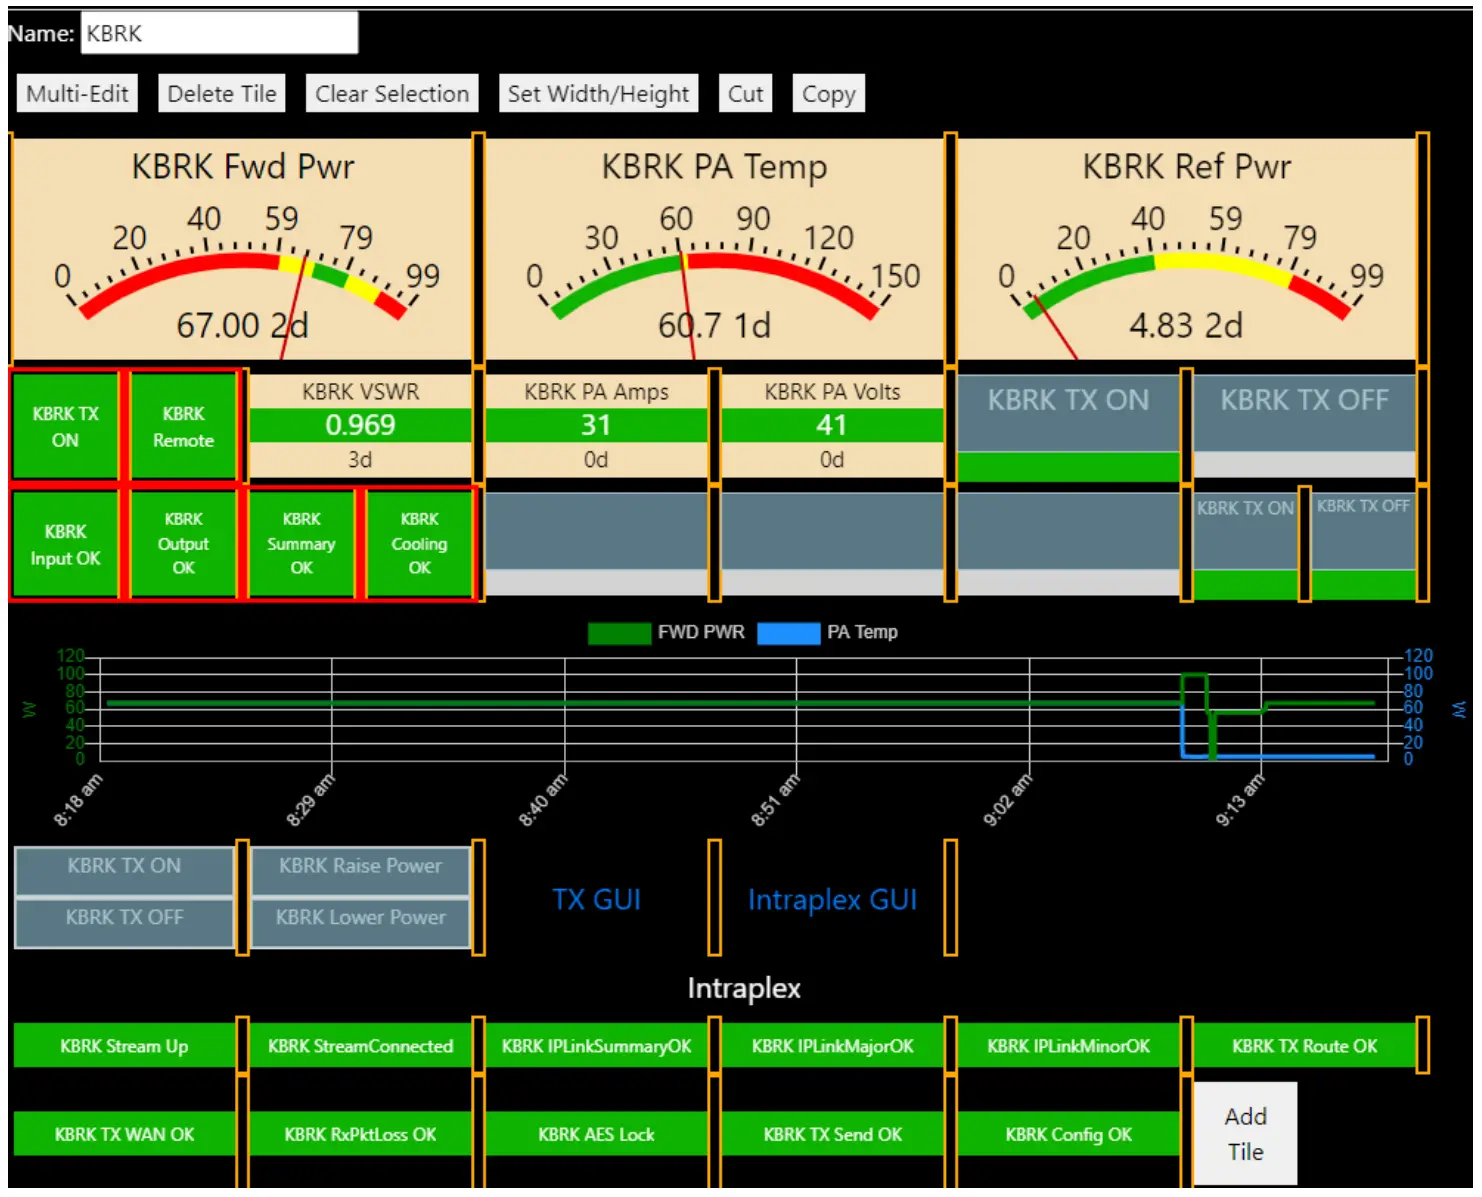
Task: Click the Add Tile button
Action: [1245, 1134]
